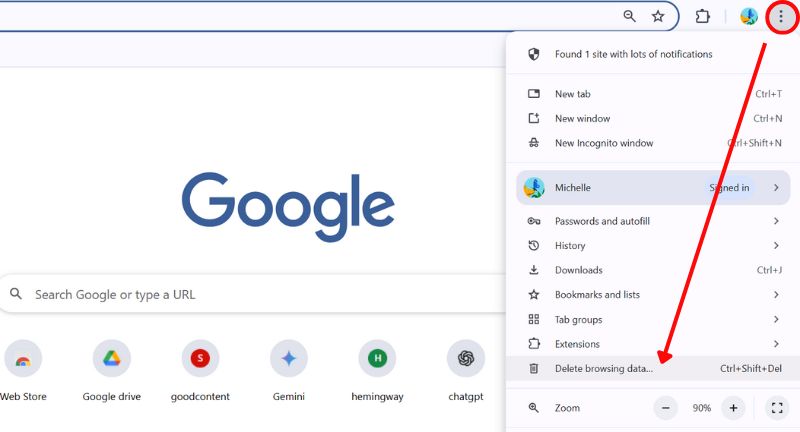Open the Extensions puzzle icon in toolbar
800x432 pixels.
point(703,17)
